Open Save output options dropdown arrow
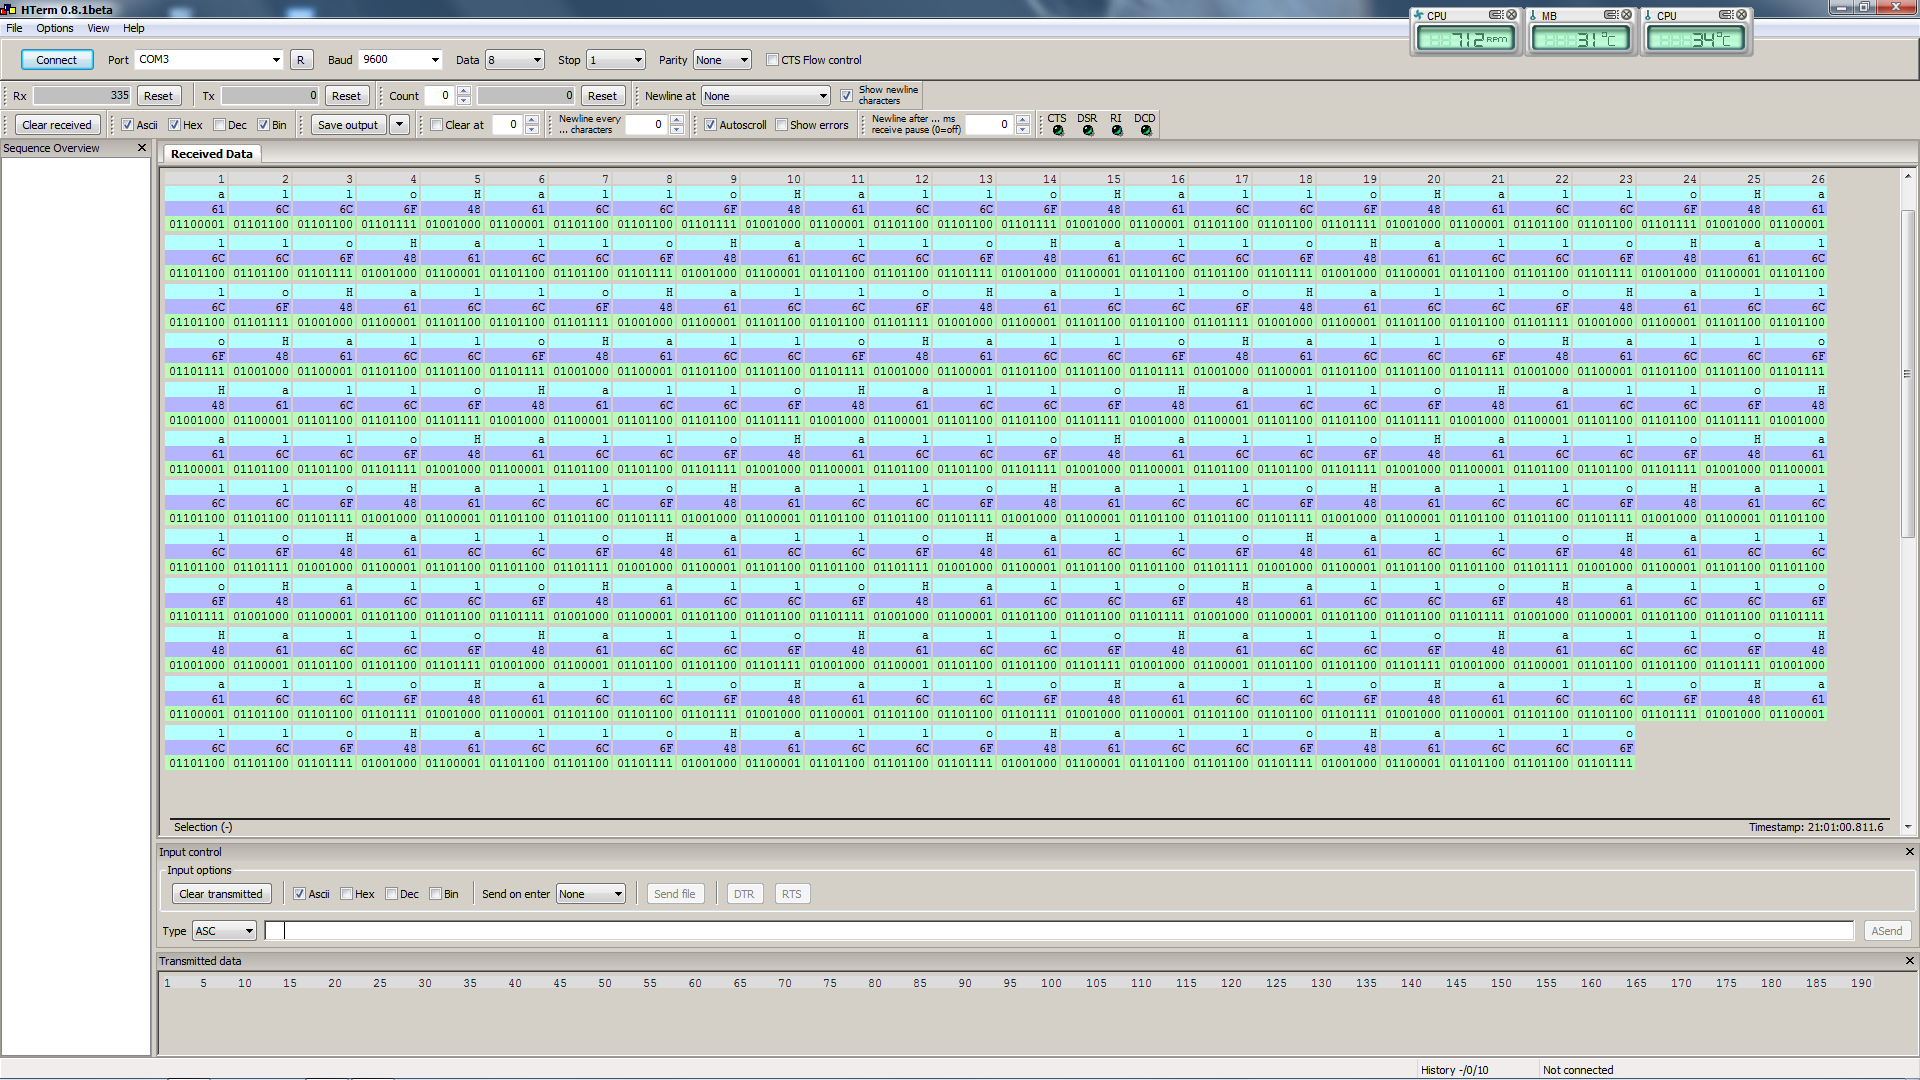1920x1080 pixels. click(399, 125)
